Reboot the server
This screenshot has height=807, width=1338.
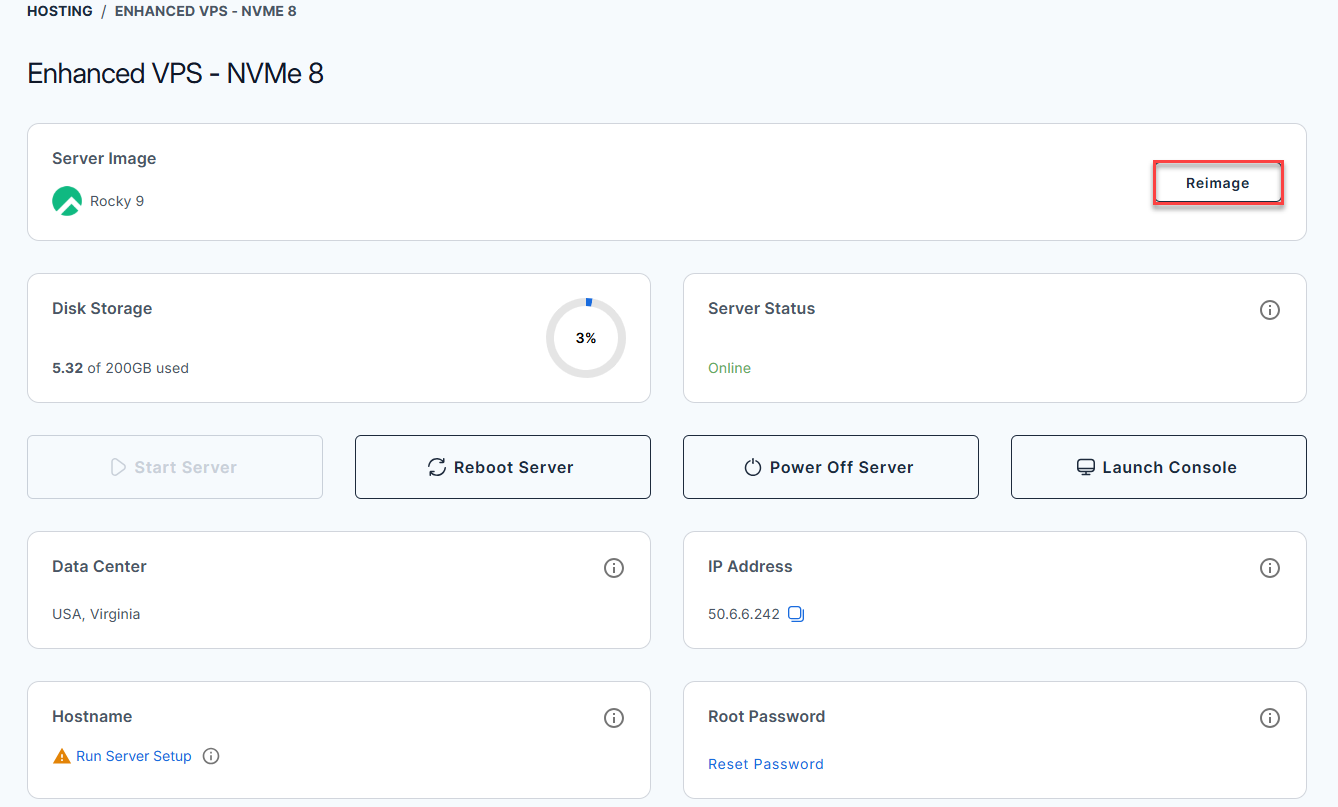(x=502, y=467)
